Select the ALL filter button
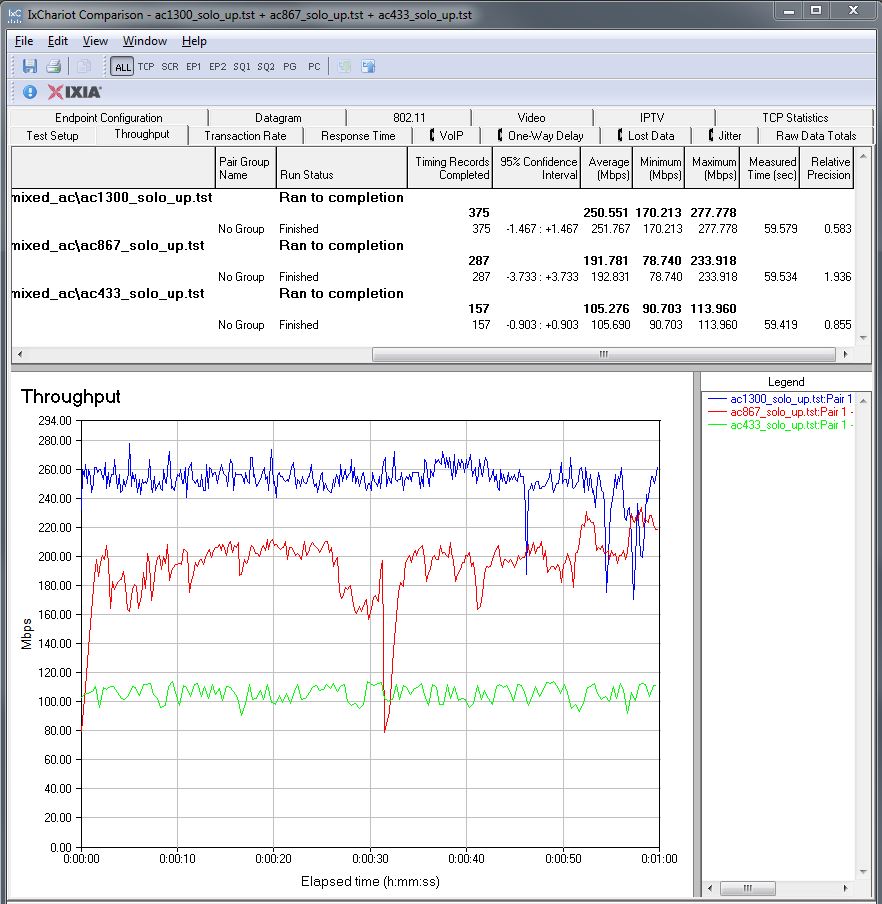The height and width of the screenshot is (904, 882). point(122,67)
